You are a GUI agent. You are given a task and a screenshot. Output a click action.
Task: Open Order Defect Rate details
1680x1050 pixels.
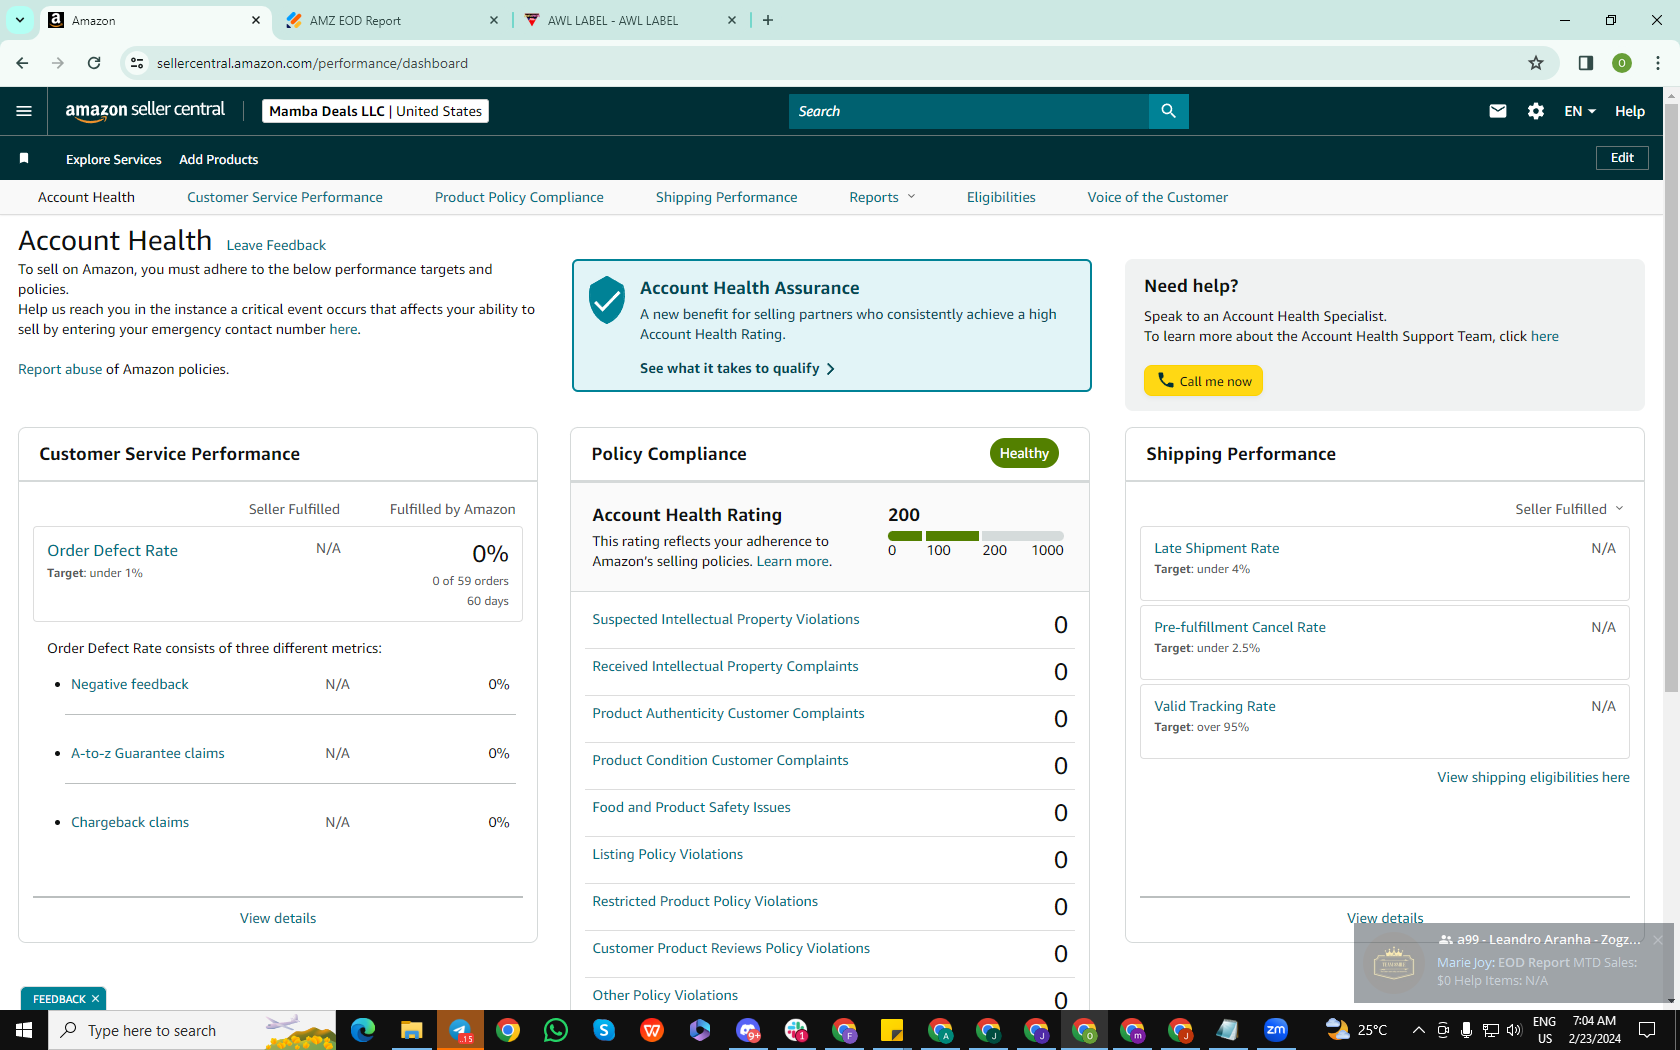point(112,550)
